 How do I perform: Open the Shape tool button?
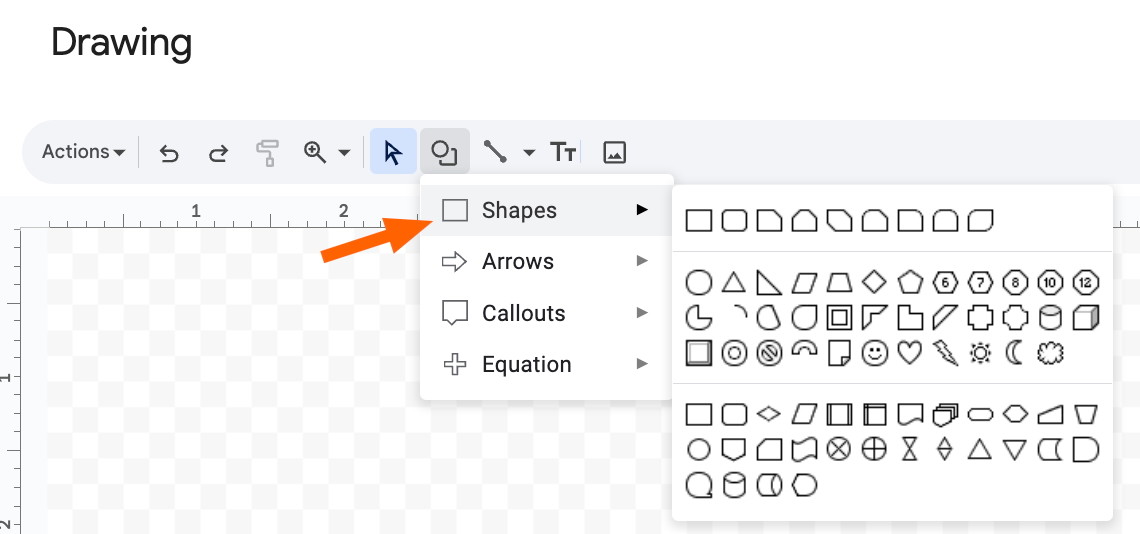tap(444, 152)
